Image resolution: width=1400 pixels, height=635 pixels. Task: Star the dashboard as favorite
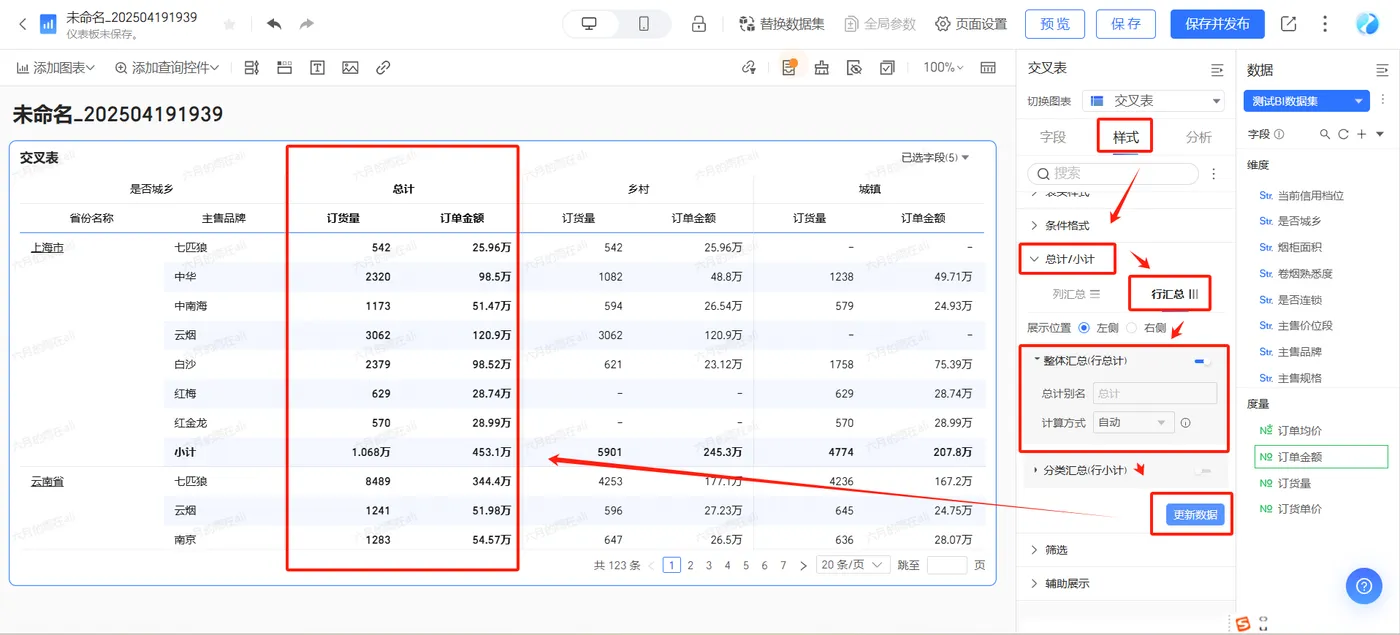pos(229,24)
